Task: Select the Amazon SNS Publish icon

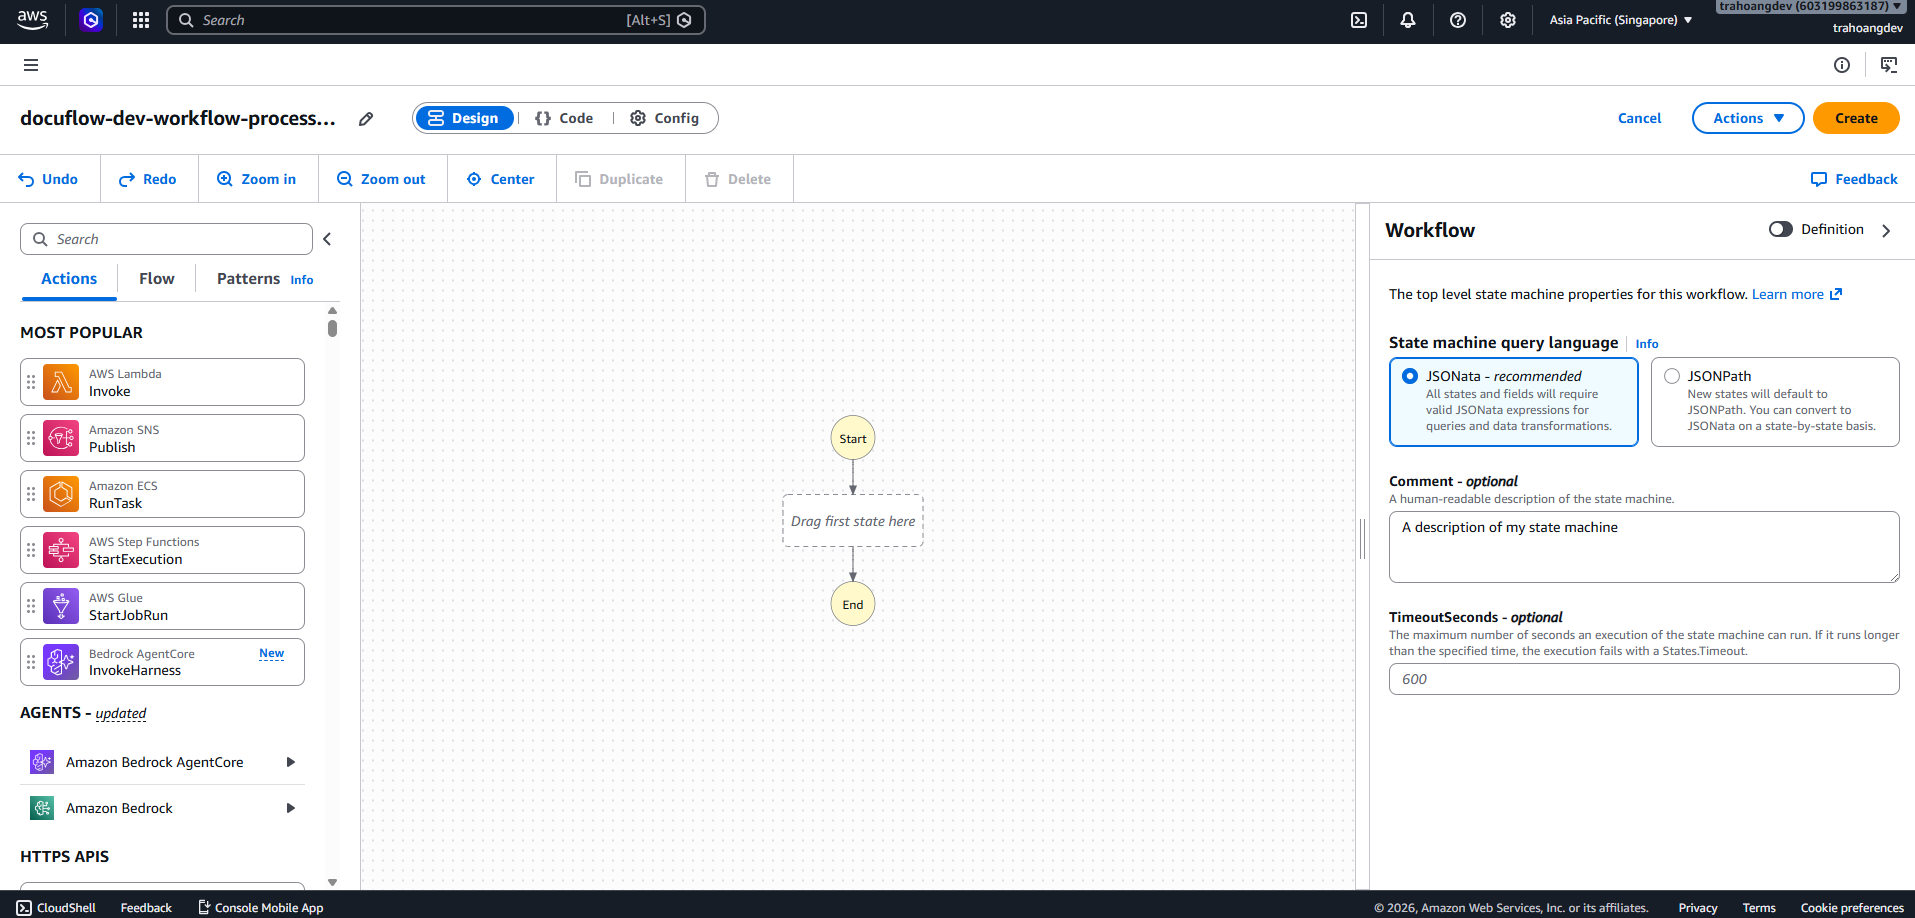Action: click(61, 438)
